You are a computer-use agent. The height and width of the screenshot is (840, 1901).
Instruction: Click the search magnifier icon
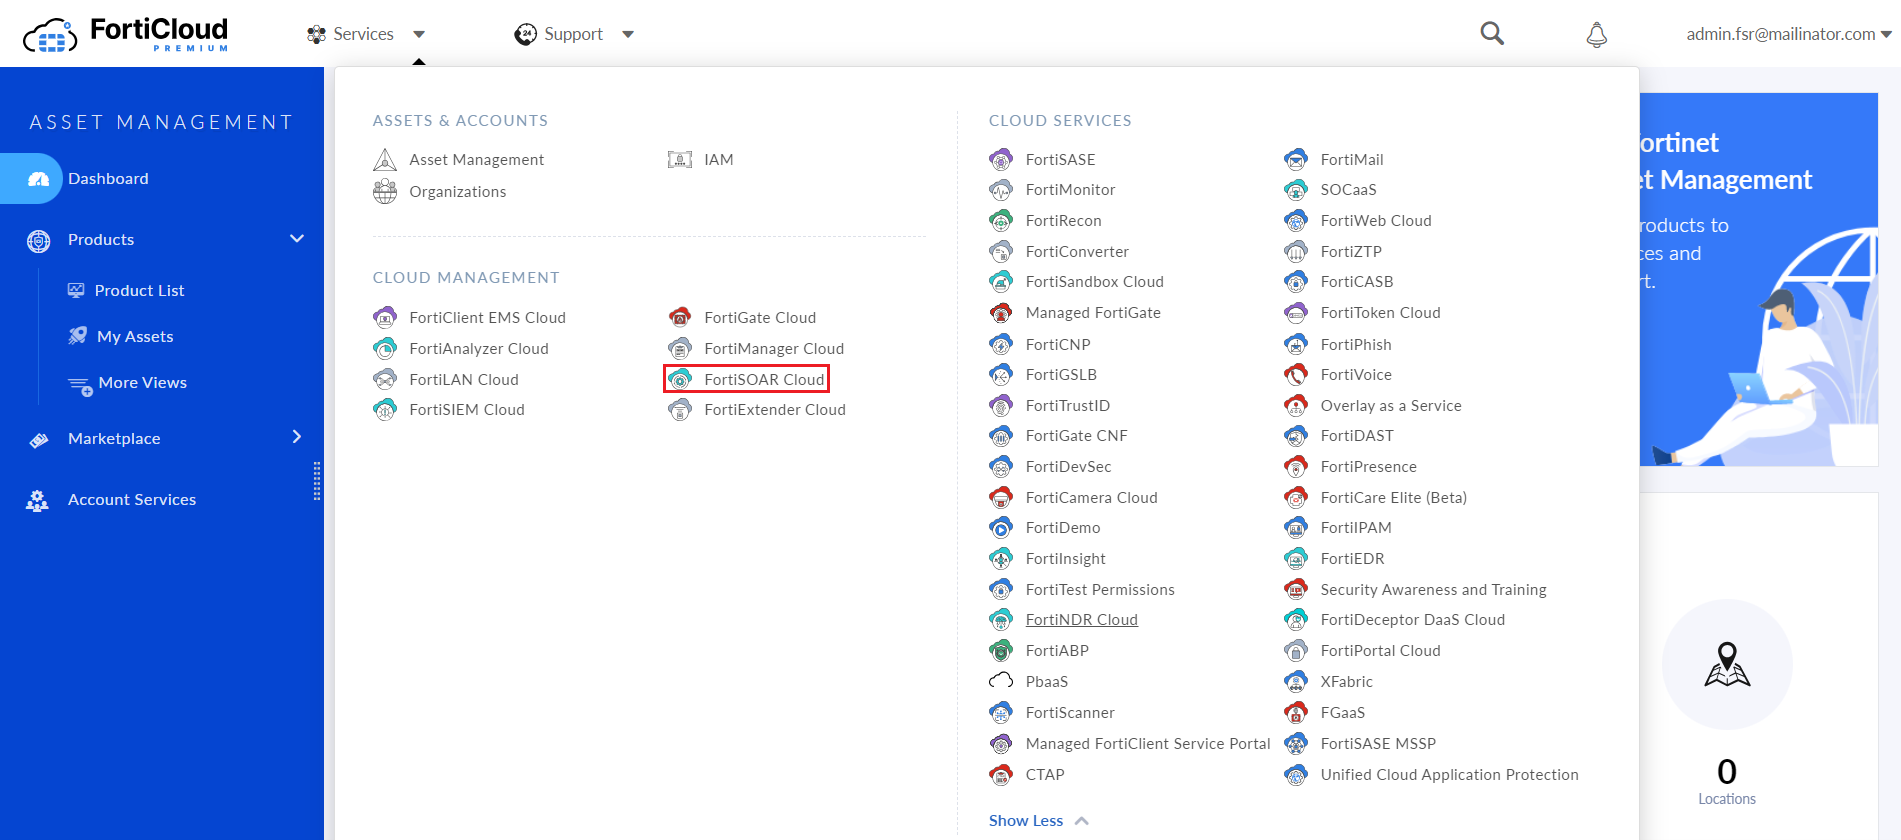pyautogui.click(x=1492, y=33)
